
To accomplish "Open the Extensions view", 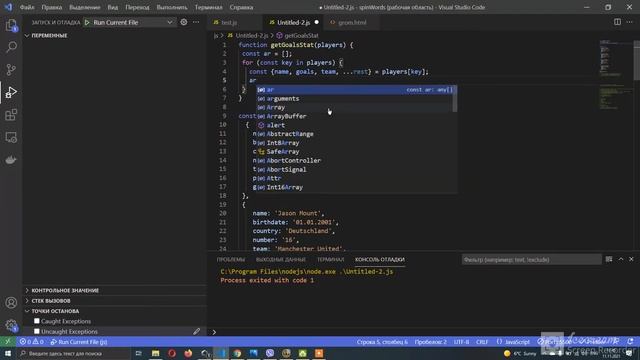I will click(x=11, y=115).
